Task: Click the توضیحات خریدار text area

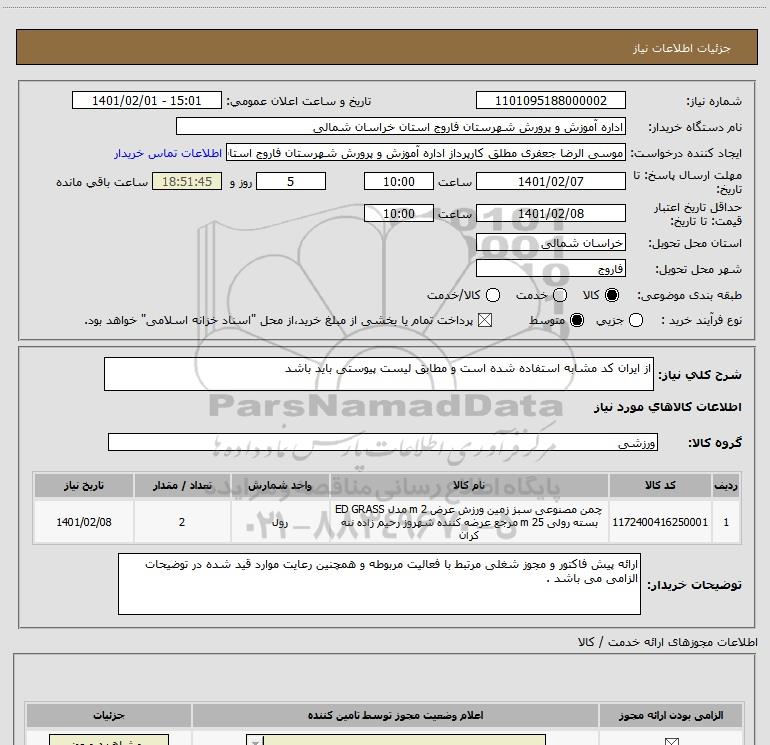Action: pyautogui.click(x=379, y=584)
